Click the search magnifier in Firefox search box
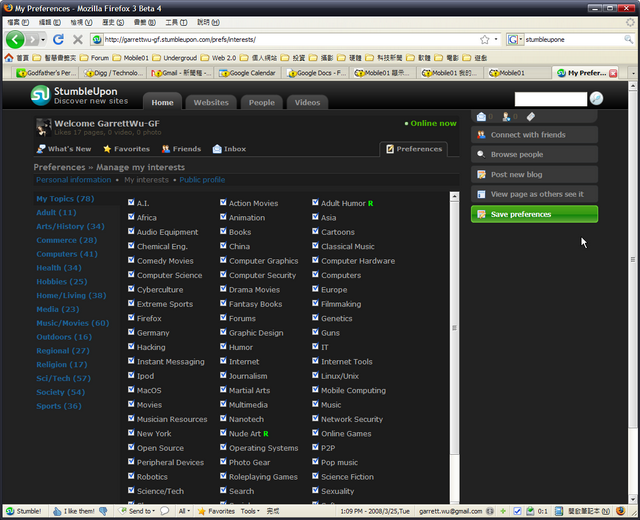The width and height of the screenshot is (640, 520). point(628,40)
